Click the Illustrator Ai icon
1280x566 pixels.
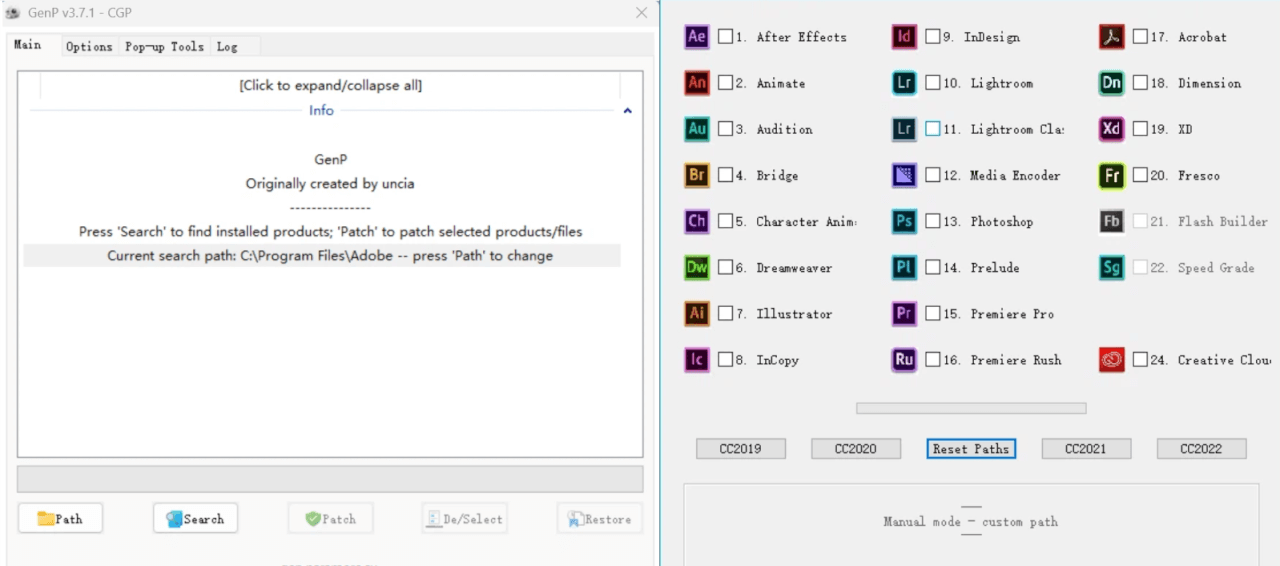697,313
